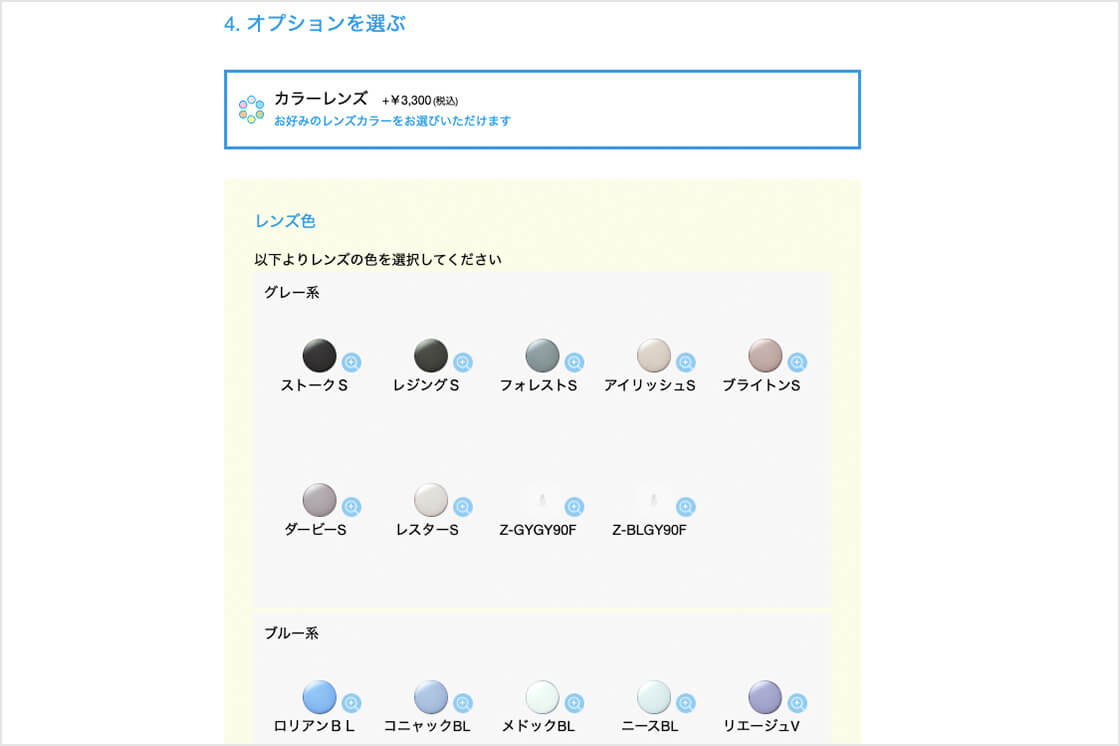Select the コニャックBL blue swatch

click(431, 696)
